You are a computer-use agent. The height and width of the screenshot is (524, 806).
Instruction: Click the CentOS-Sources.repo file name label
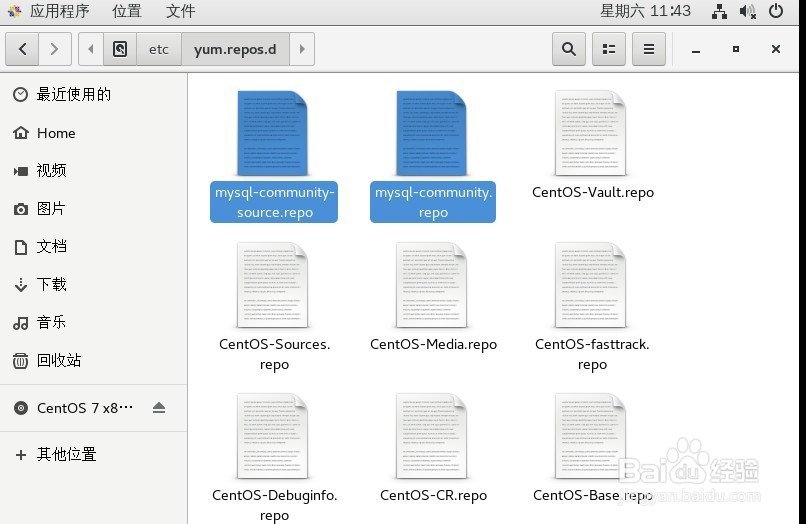click(274, 354)
